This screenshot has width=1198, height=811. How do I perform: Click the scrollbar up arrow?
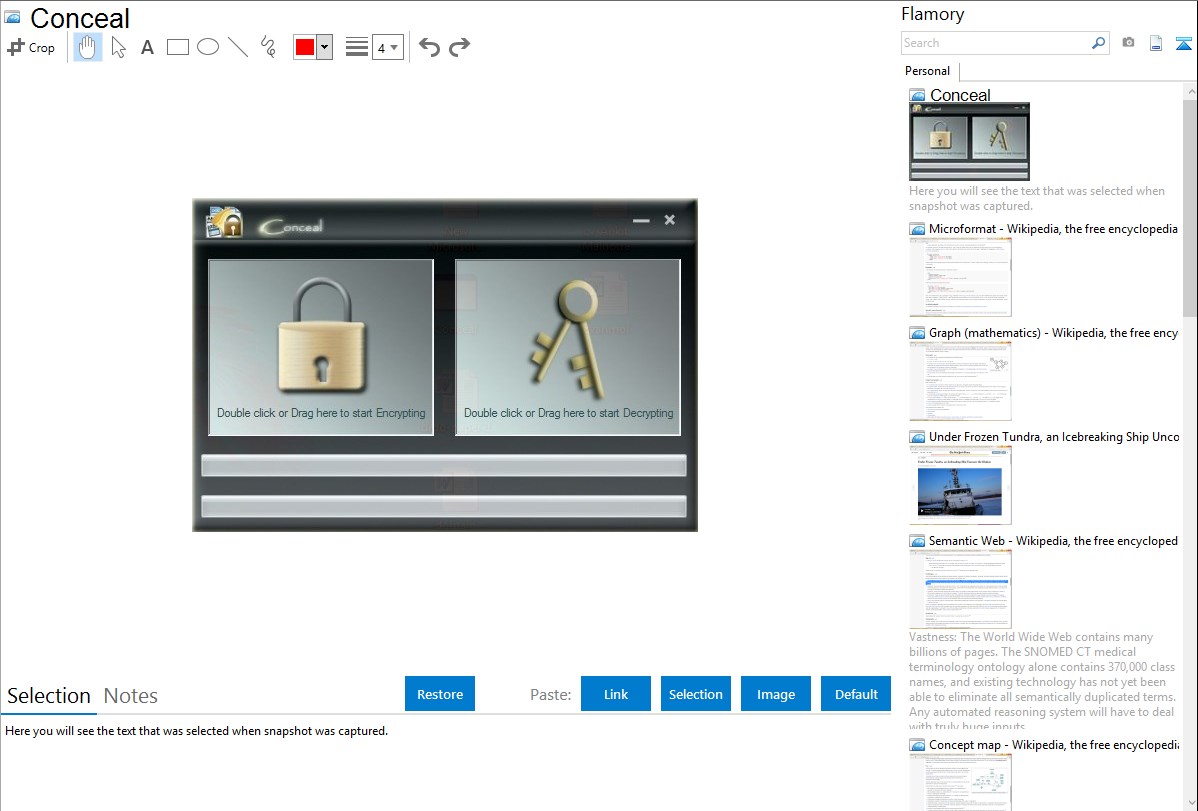pos(1190,91)
